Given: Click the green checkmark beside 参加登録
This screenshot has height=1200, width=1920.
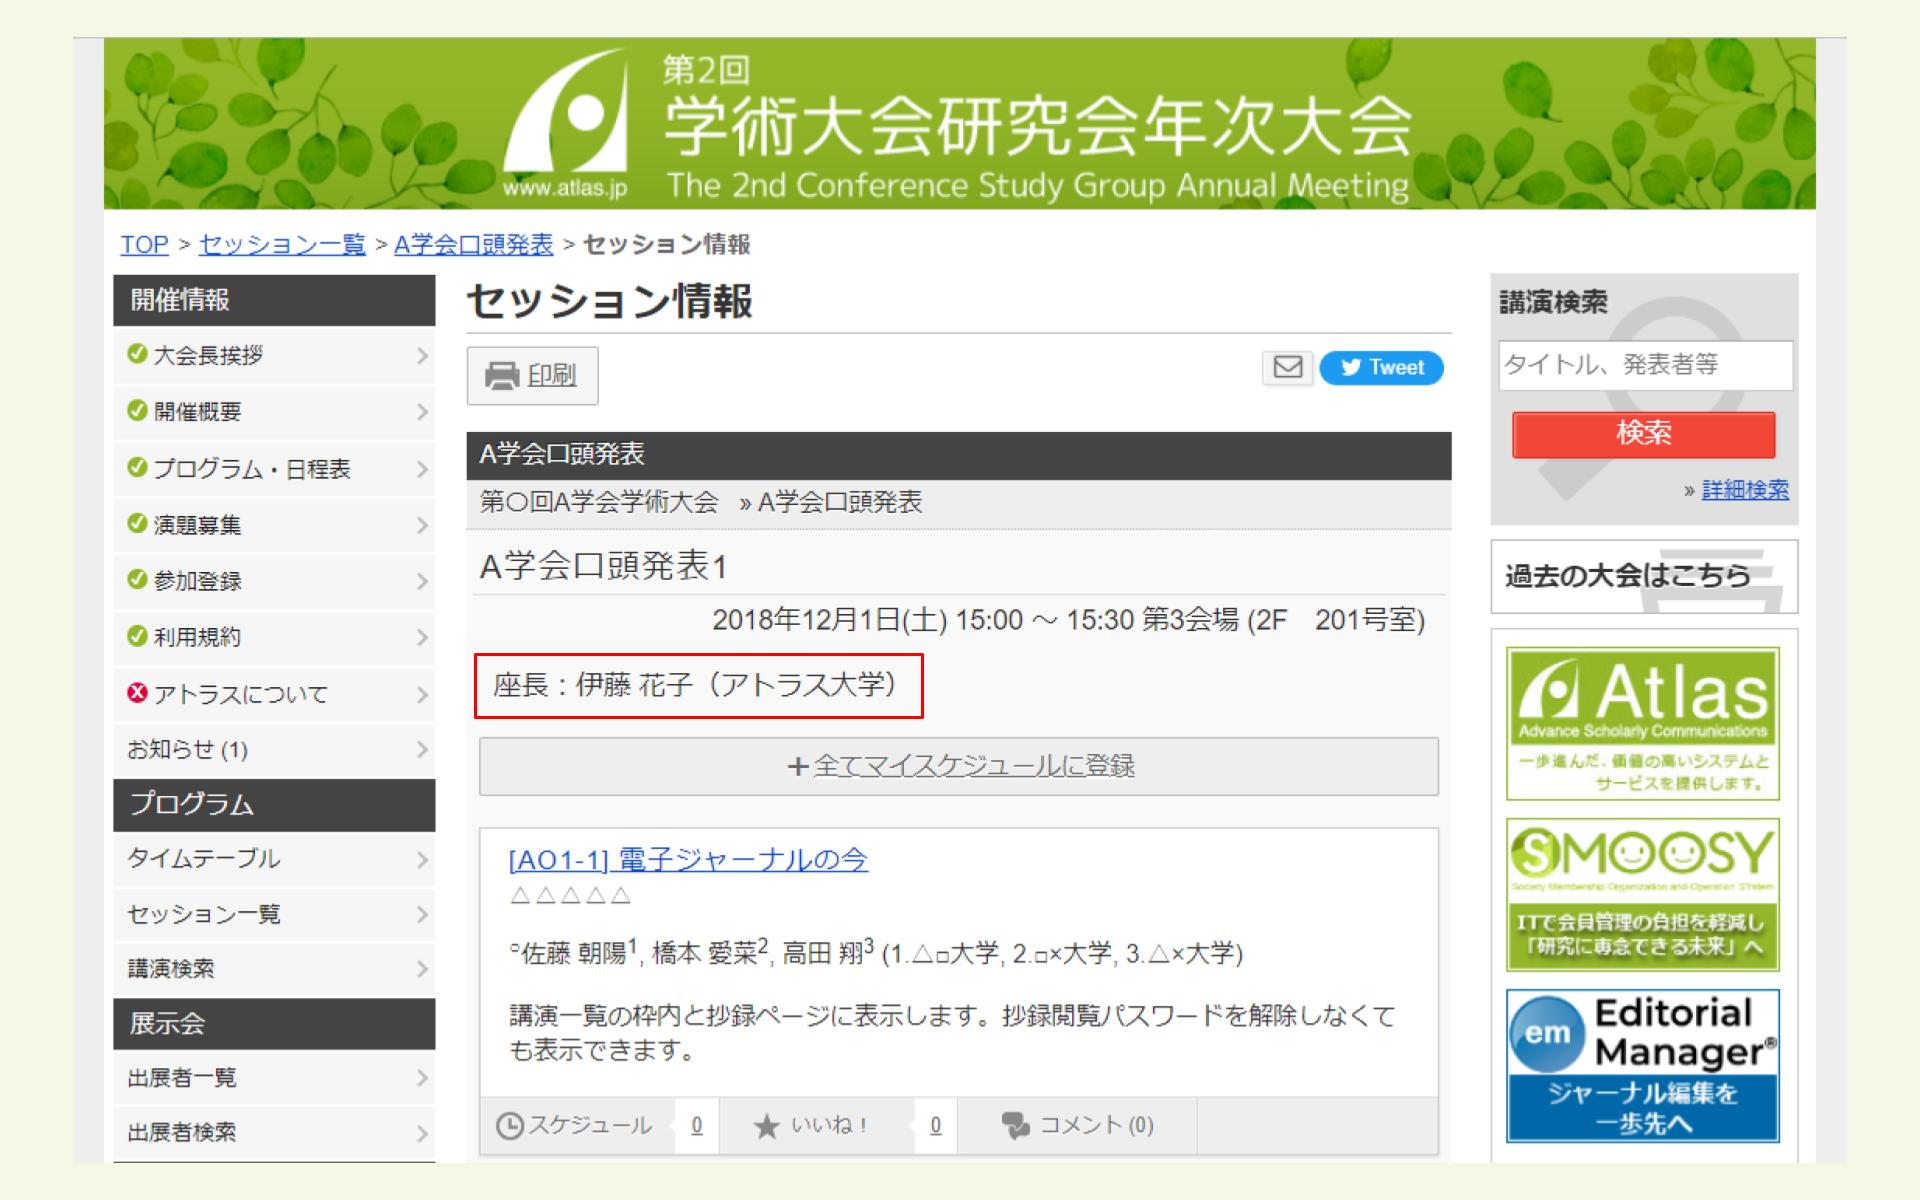Looking at the screenshot, I should pos(135,580).
